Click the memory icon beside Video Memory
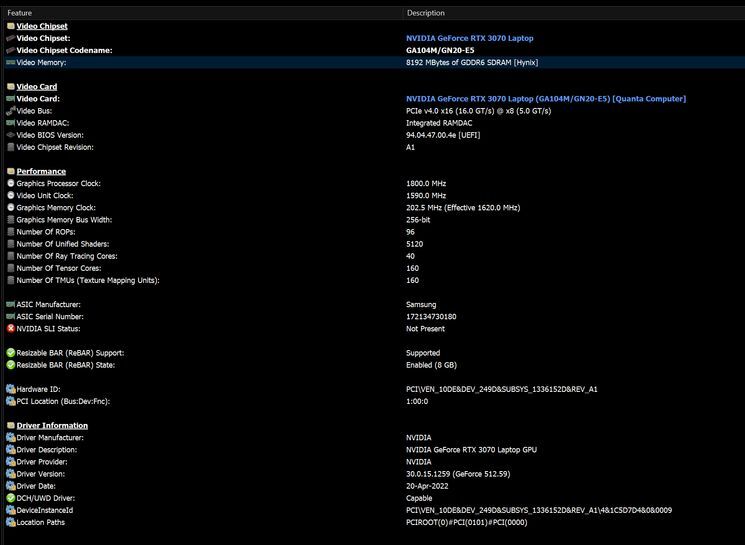This screenshot has height=545, width=745. (x=10, y=62)
